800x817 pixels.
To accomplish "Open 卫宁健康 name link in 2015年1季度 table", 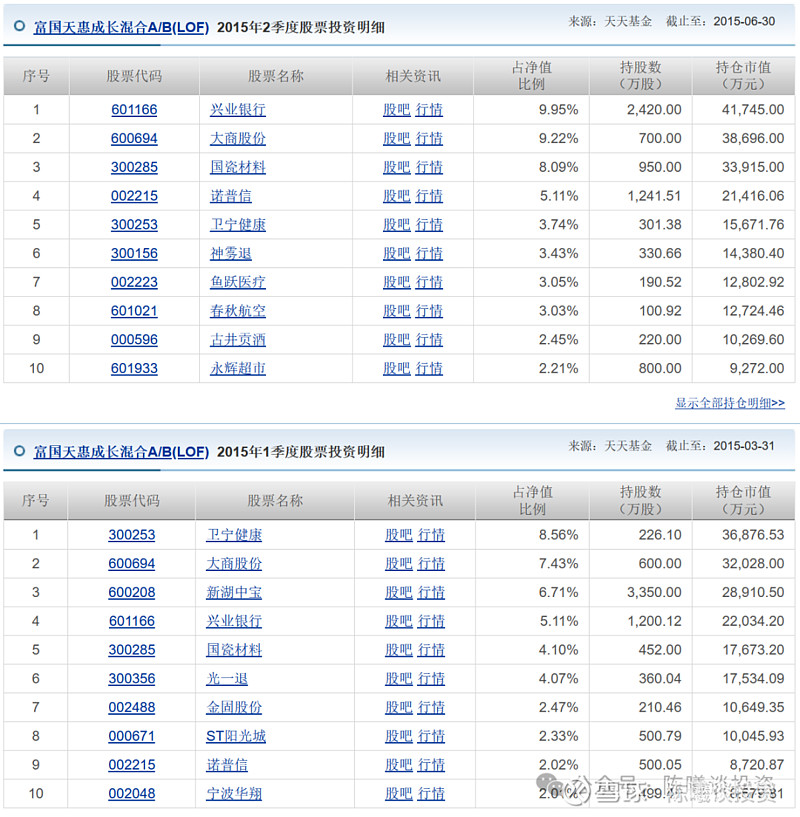I will pos(234,535).
